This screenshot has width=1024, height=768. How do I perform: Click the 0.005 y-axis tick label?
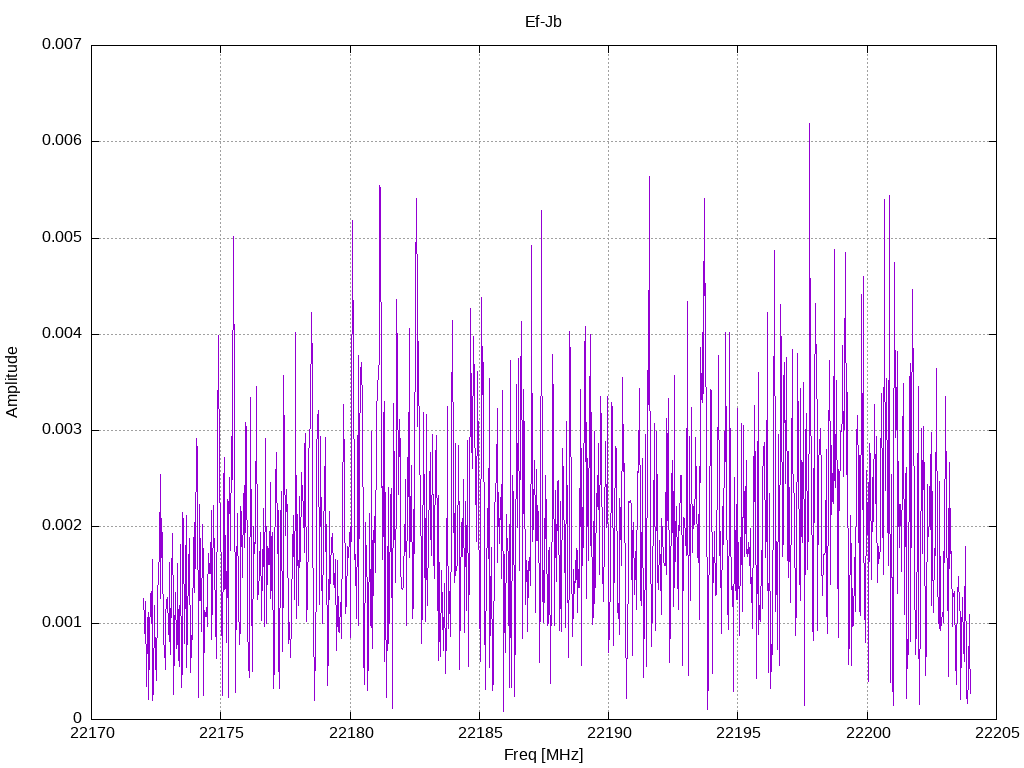click(x=62, y=237)
